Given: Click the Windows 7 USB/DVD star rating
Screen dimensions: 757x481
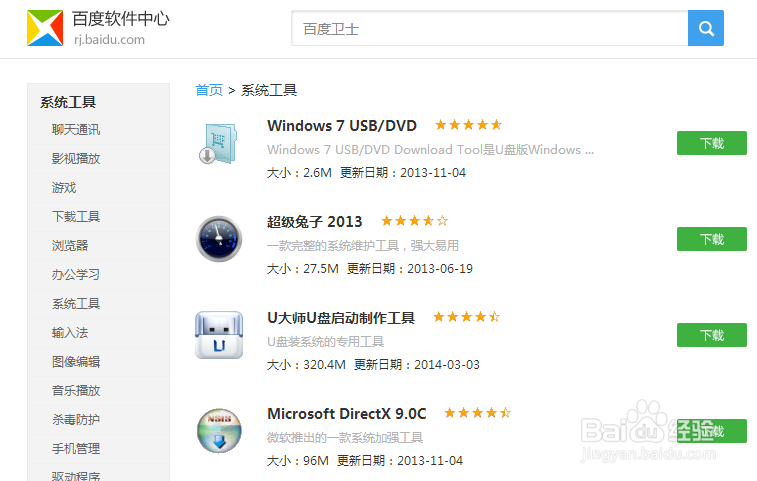Looking at the screenshot, I should (468, 125).
